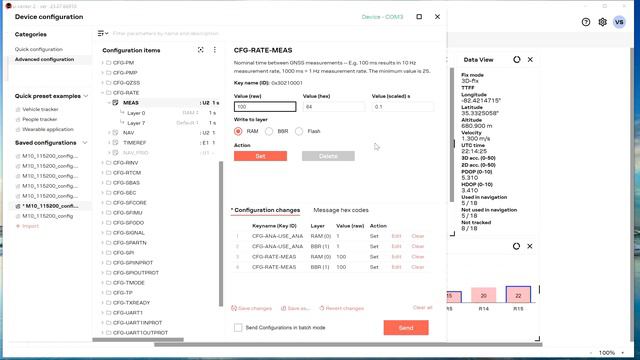Open the first M10_115200_config saved file

tap(47, 156)
